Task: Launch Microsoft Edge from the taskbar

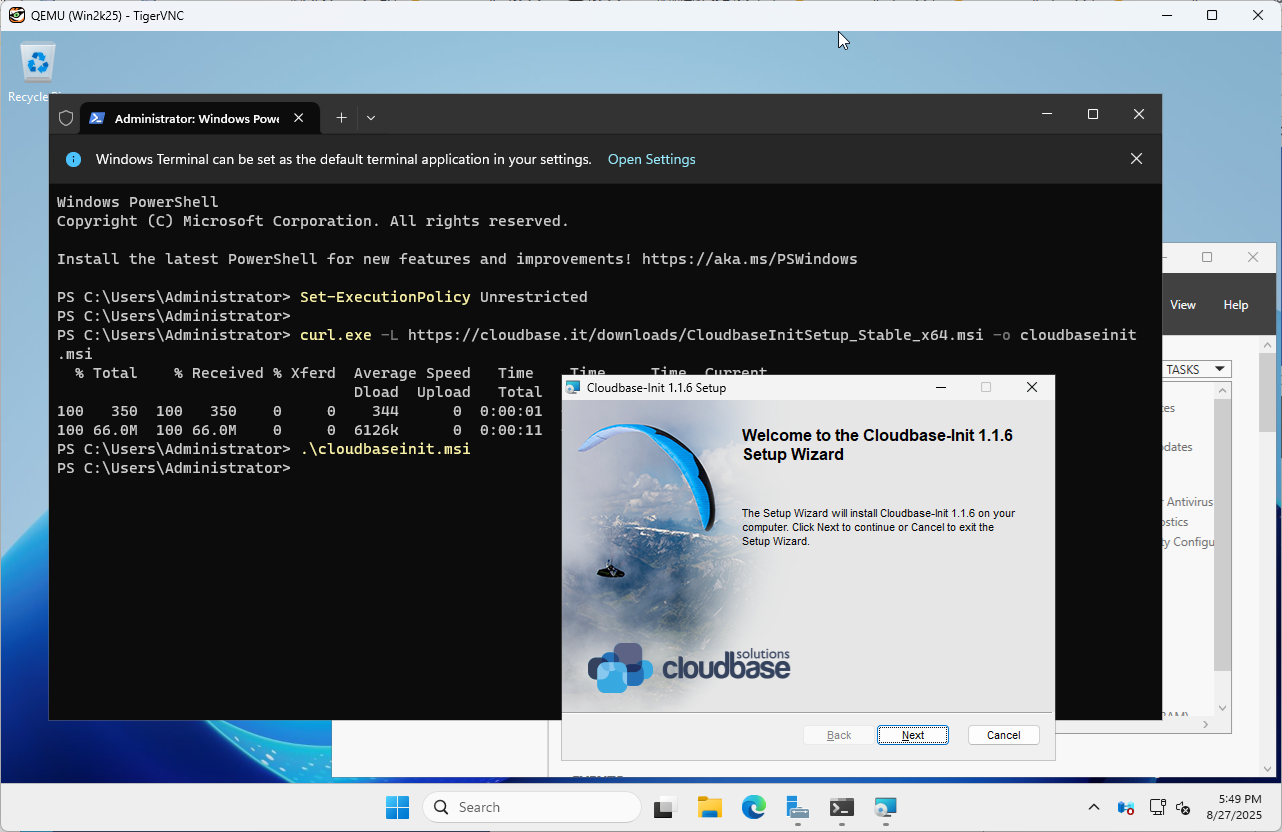Action: (x=753, y=807)
